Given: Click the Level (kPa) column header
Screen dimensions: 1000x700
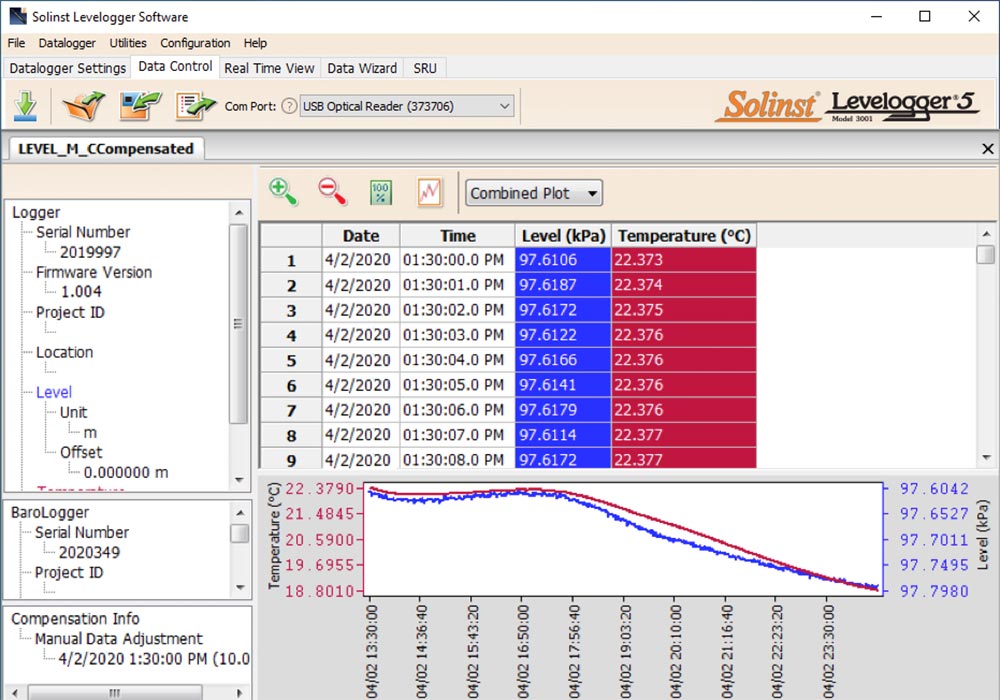Looking at the screenshot, I should (563, 236).
